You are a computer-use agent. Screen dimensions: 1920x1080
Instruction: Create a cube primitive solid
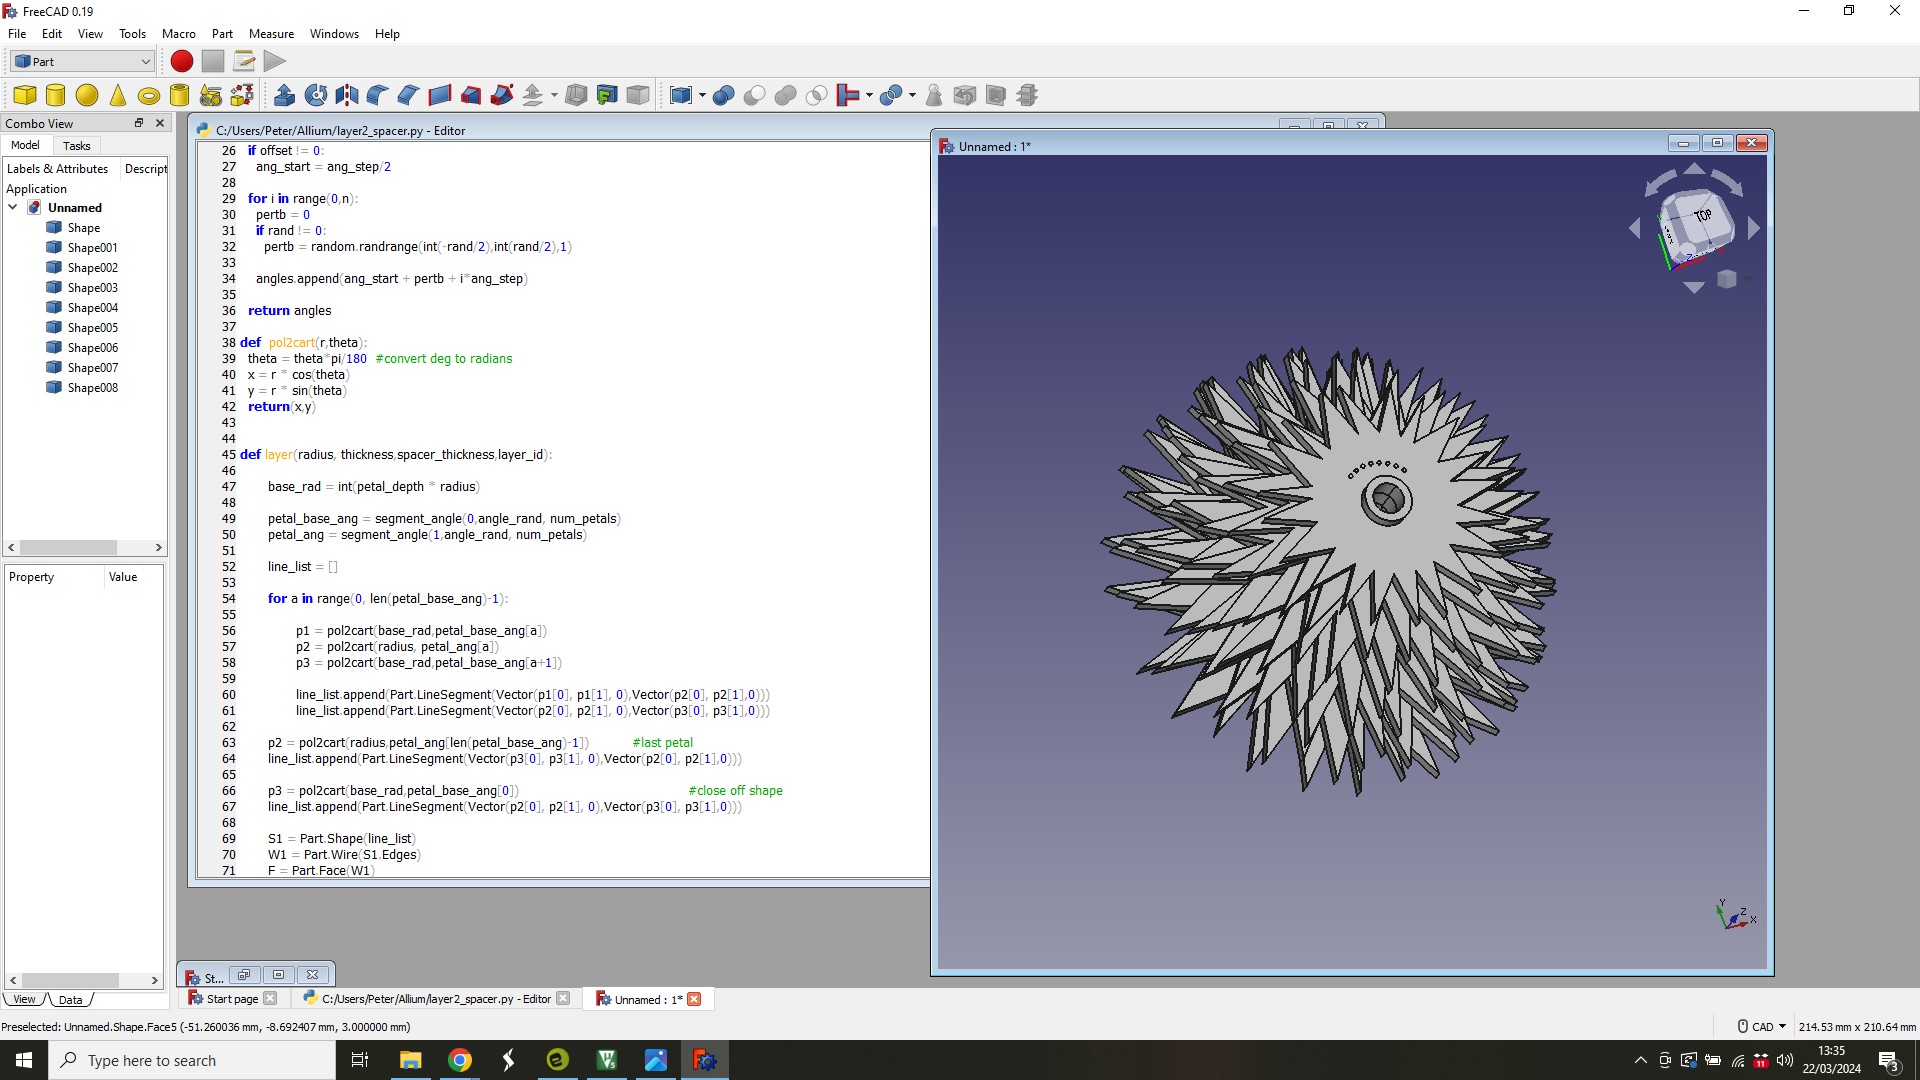tap(25, 95)
